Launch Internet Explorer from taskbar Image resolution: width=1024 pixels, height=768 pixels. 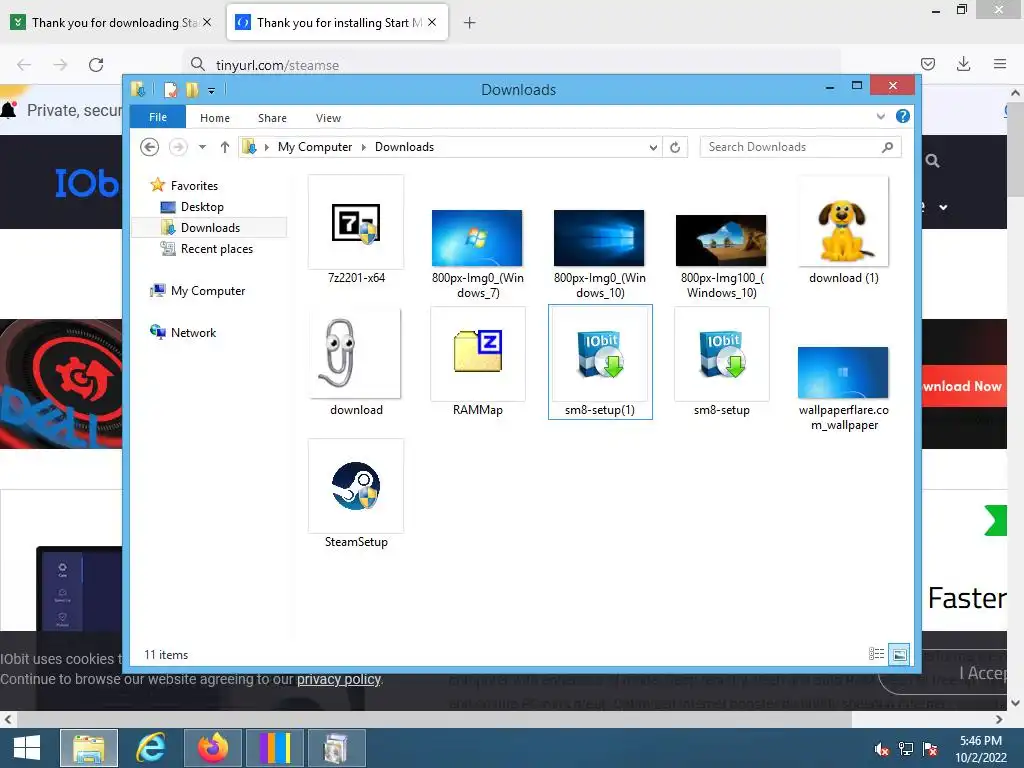coord(150,748)
